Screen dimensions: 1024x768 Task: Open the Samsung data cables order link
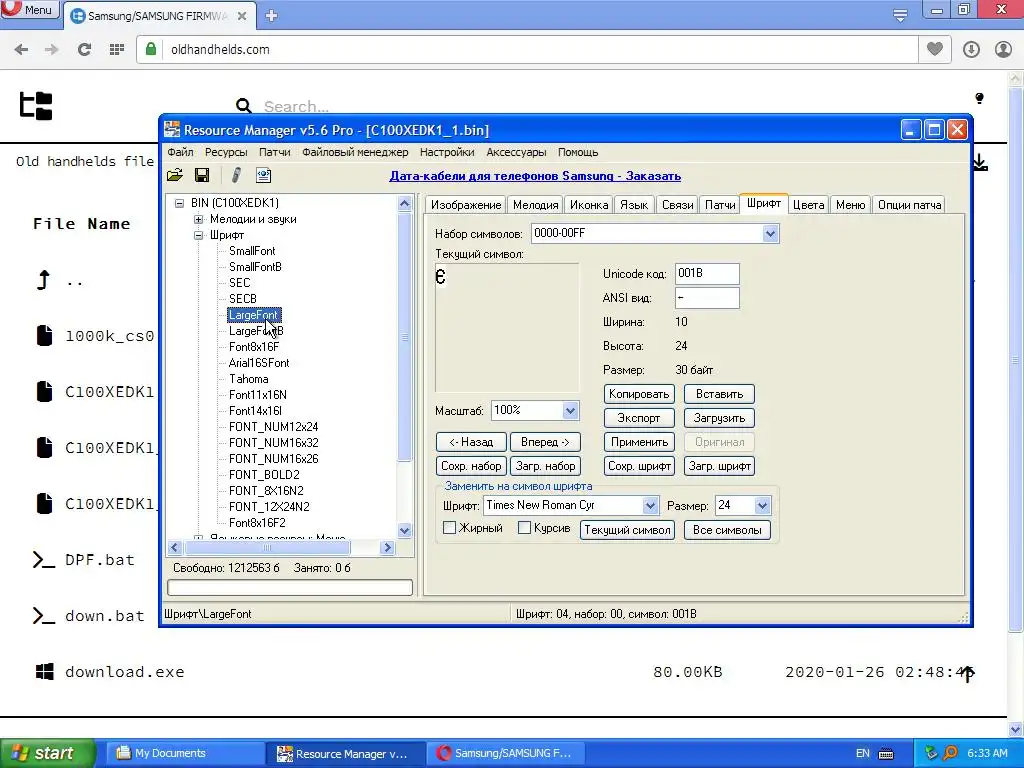tap(535, 176)
